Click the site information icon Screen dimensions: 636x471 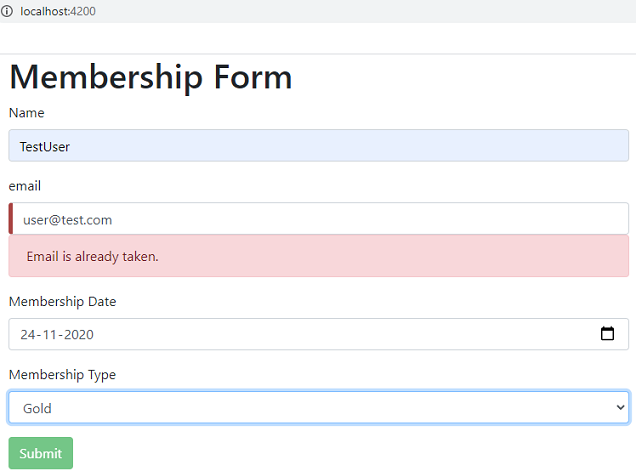(x=7, y=10)
